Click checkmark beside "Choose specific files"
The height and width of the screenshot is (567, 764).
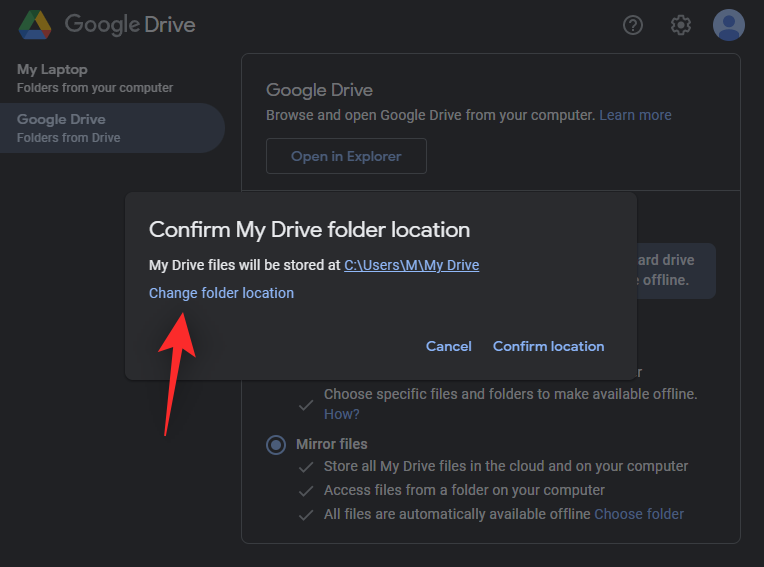tap(306, 405)
